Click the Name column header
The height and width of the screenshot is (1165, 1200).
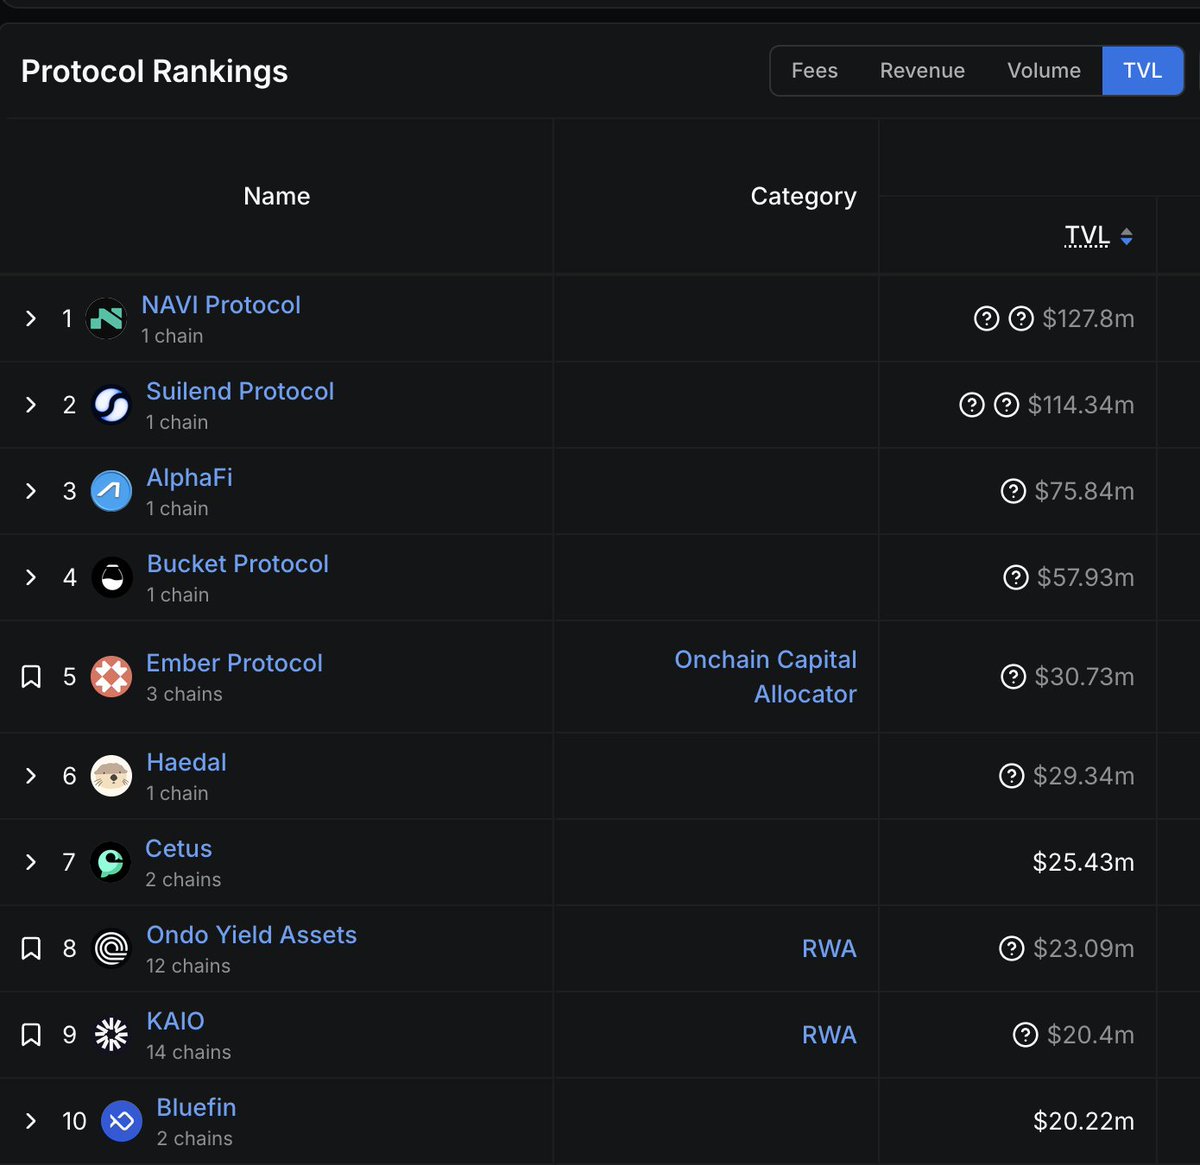tap(277, 196)
